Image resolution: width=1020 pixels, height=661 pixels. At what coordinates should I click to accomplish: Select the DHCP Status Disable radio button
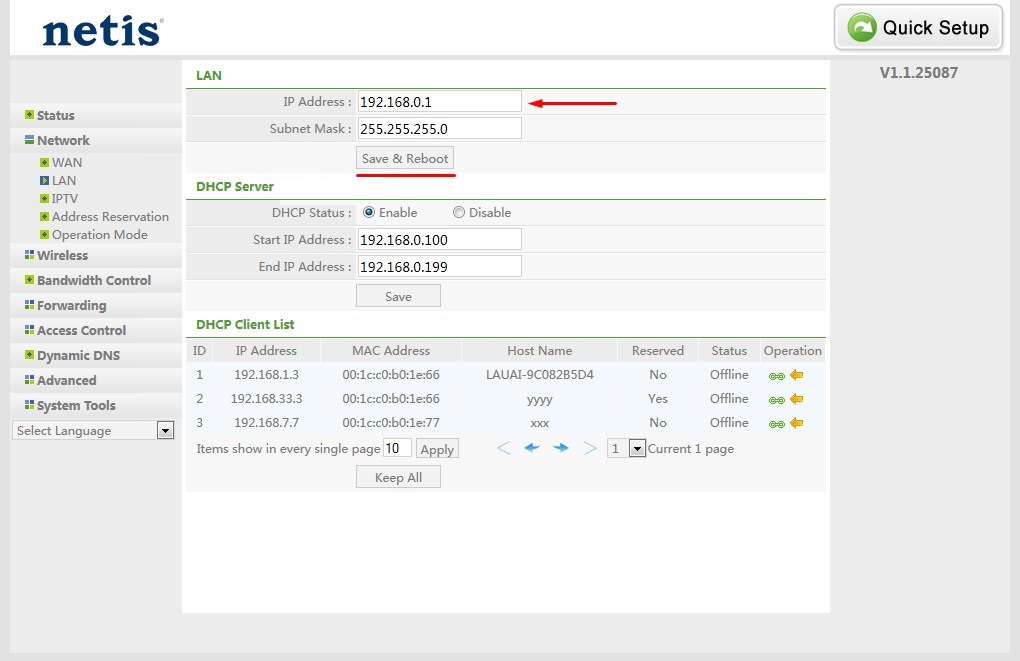pyautogui.click(x=459, y=213)
